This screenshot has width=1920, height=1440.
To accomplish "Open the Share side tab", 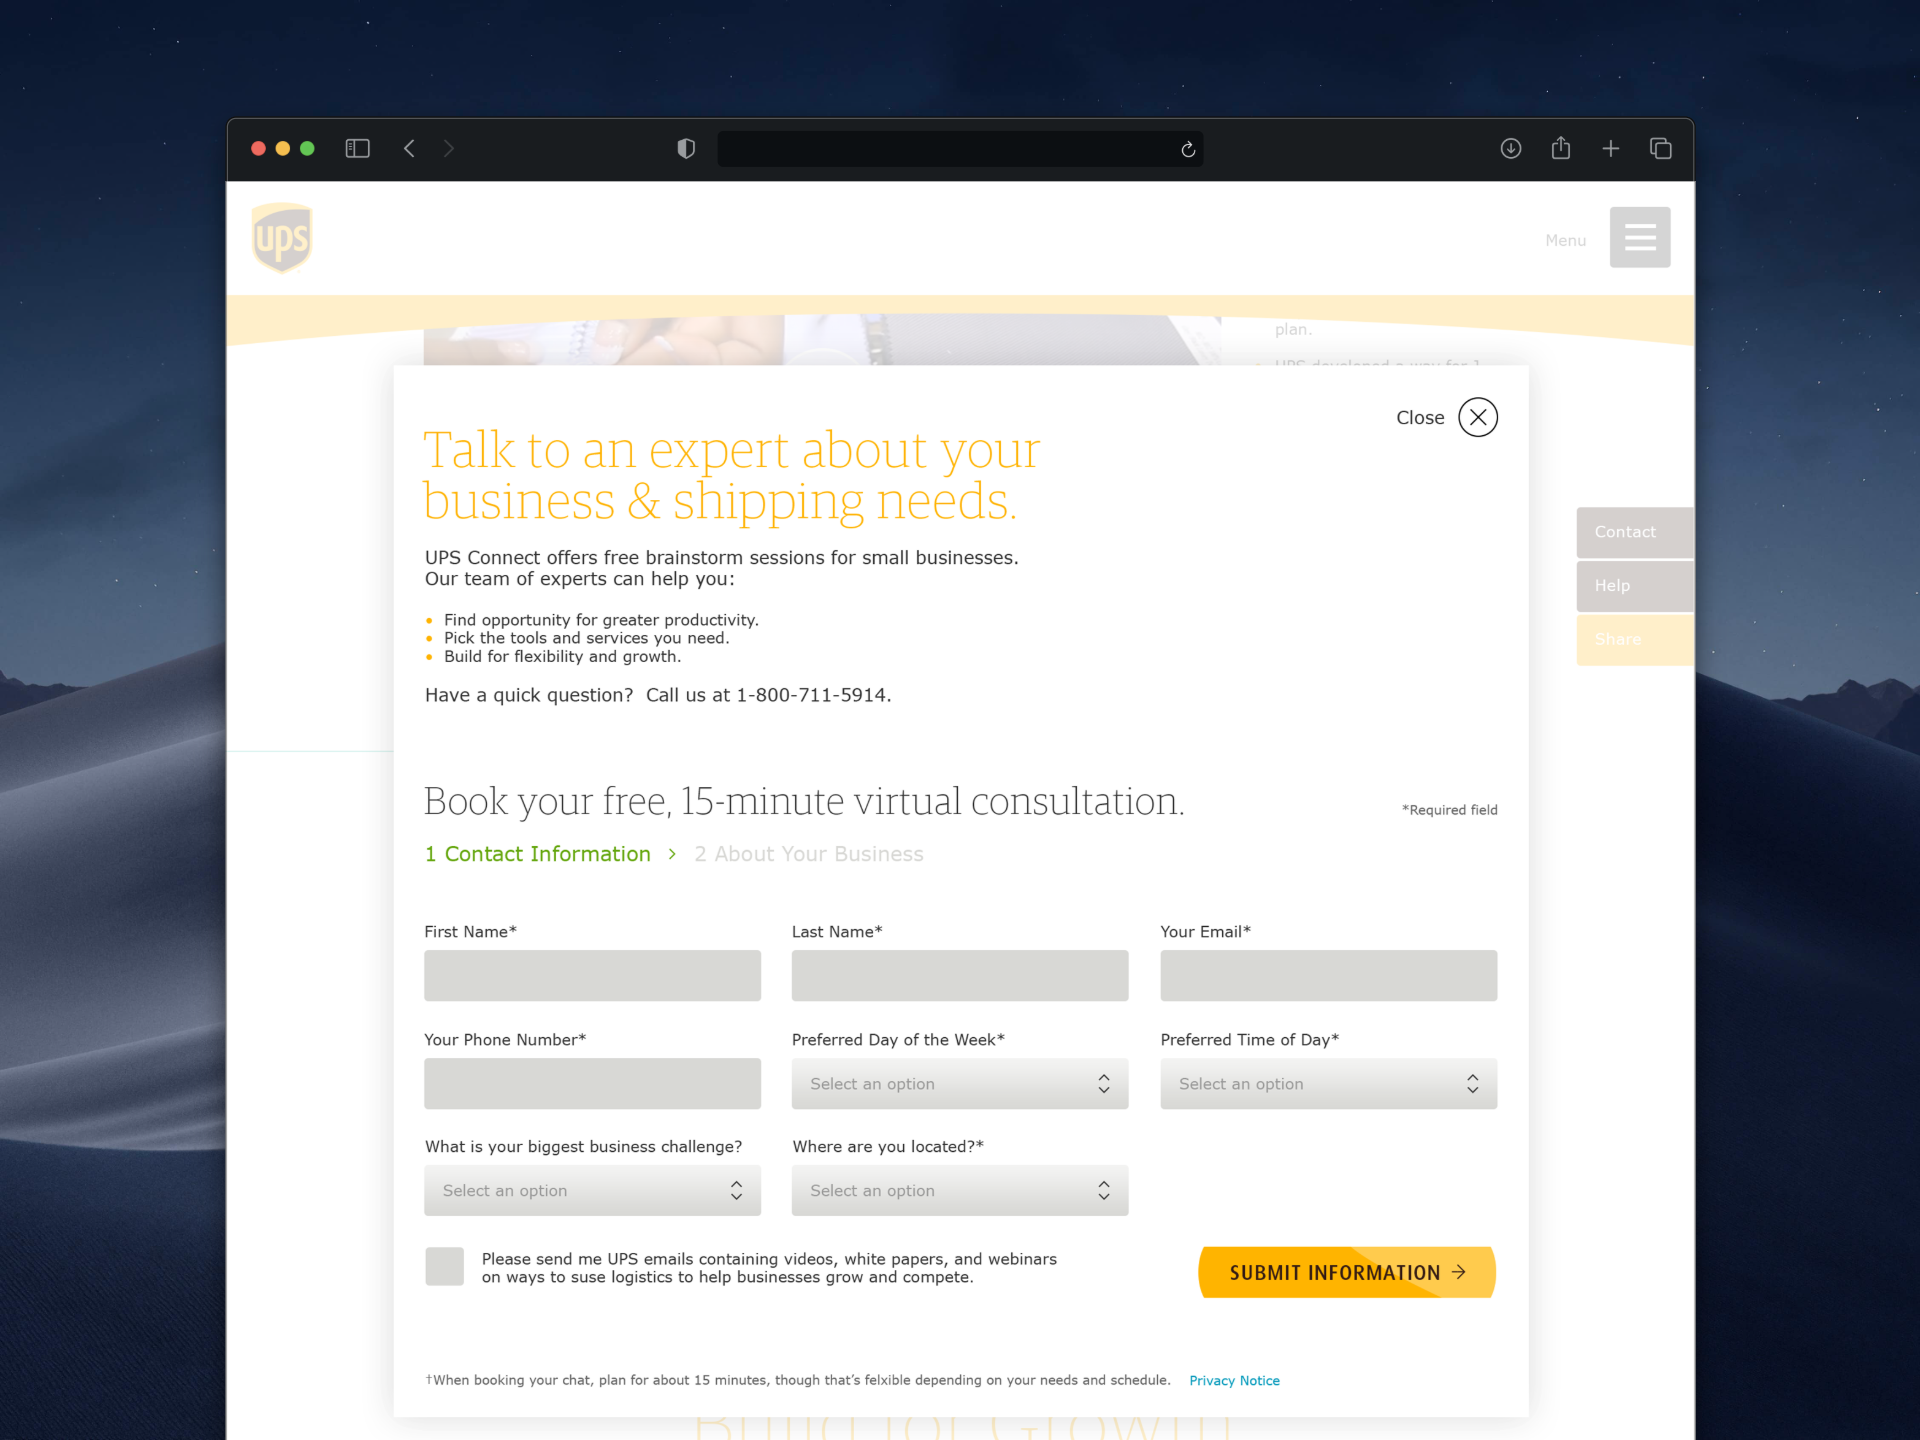I will [x=1635, y=640].
